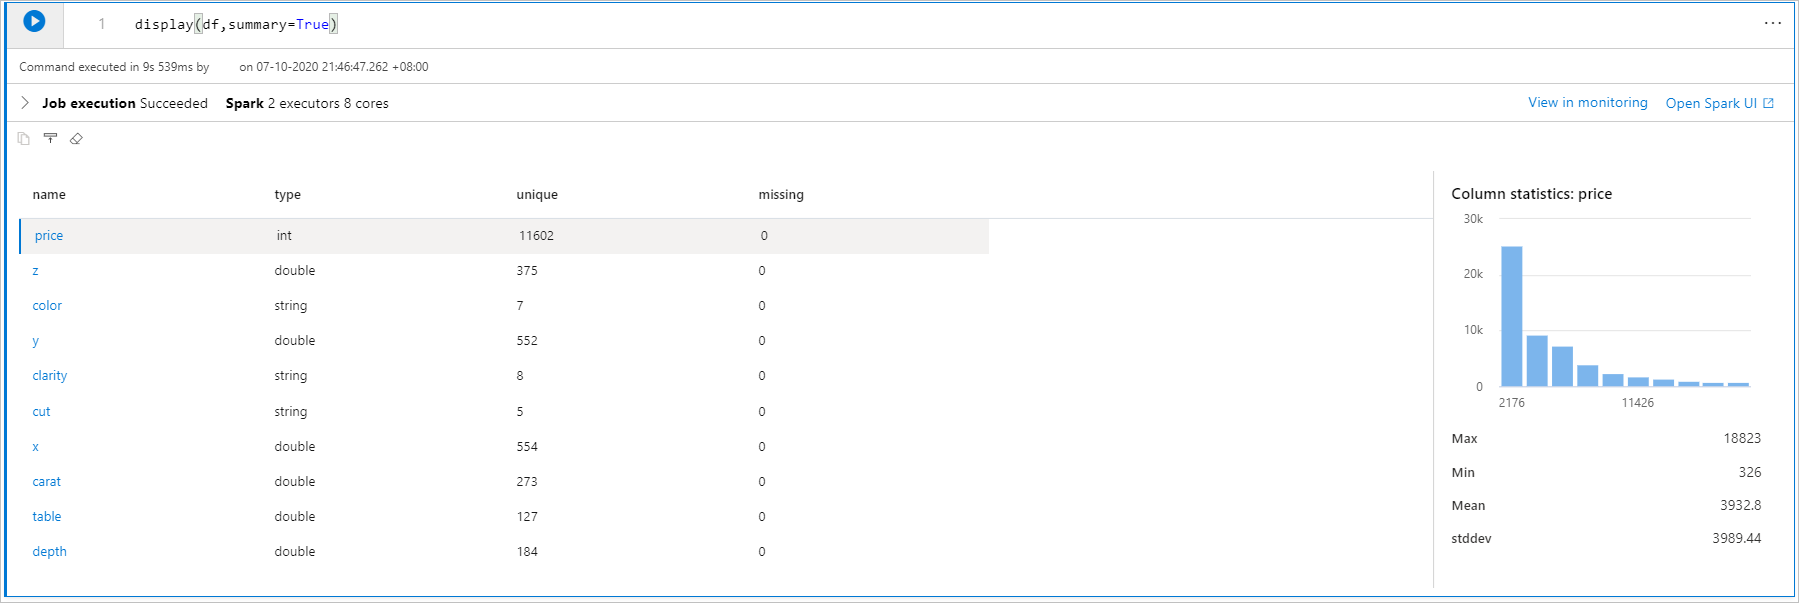This screenshot has width=1799, height=603.
Task: Select the color column name
Action: coord(47,306)
